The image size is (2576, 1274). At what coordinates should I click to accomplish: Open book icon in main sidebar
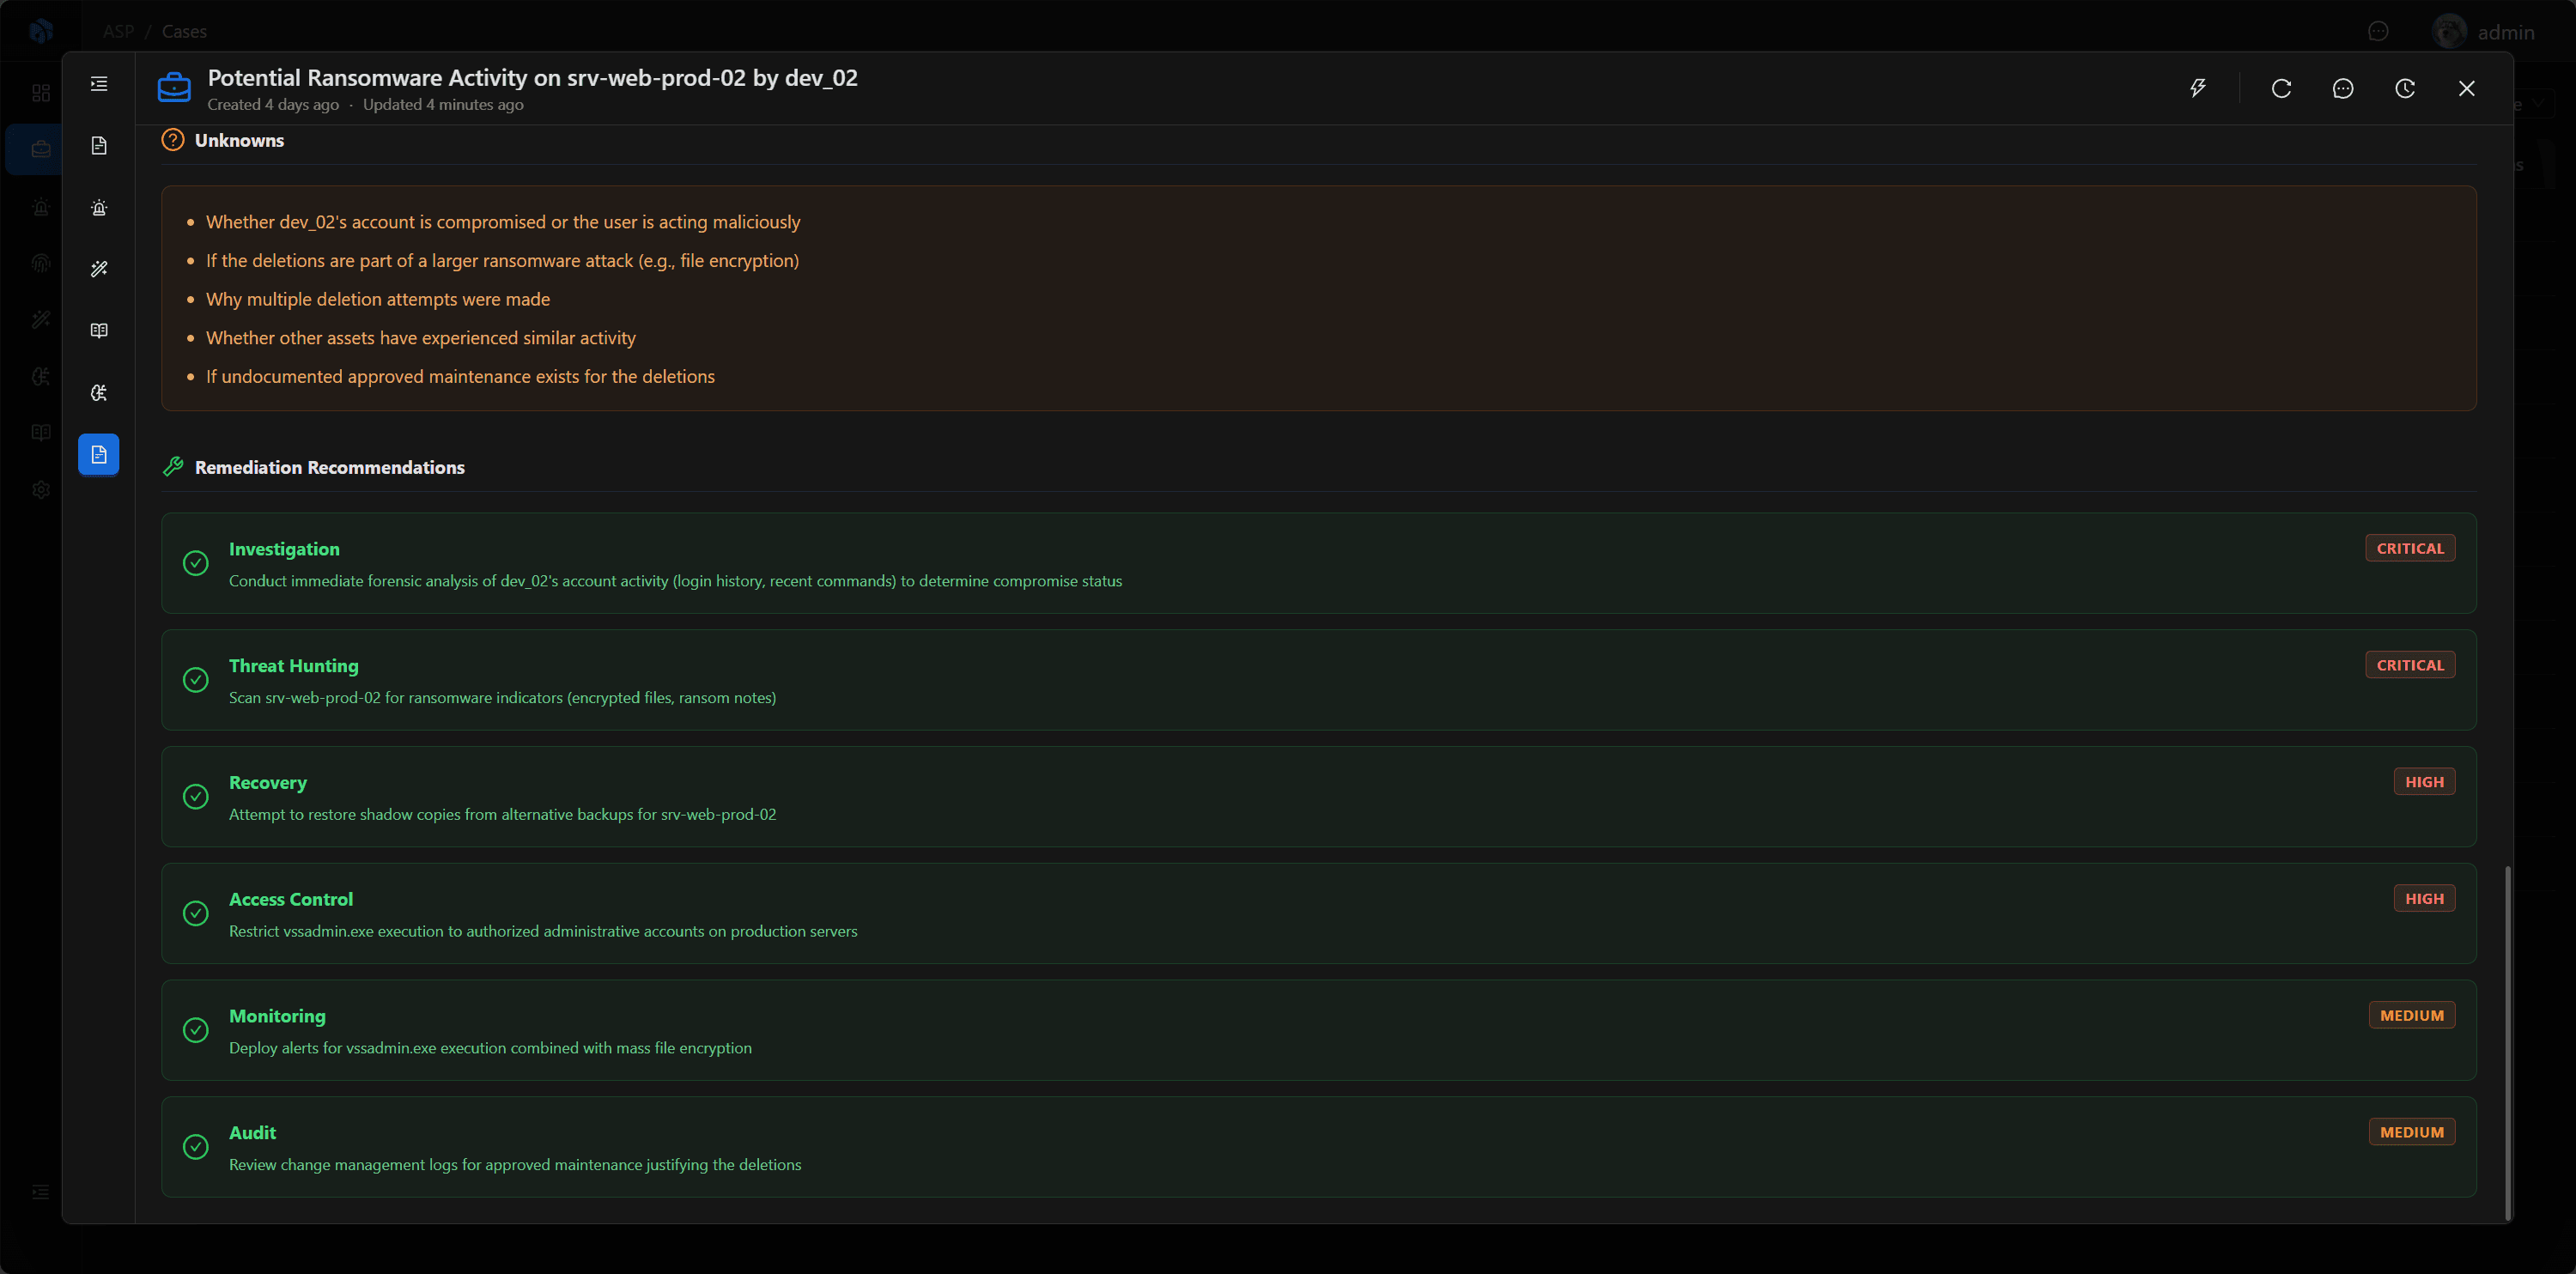41,433
